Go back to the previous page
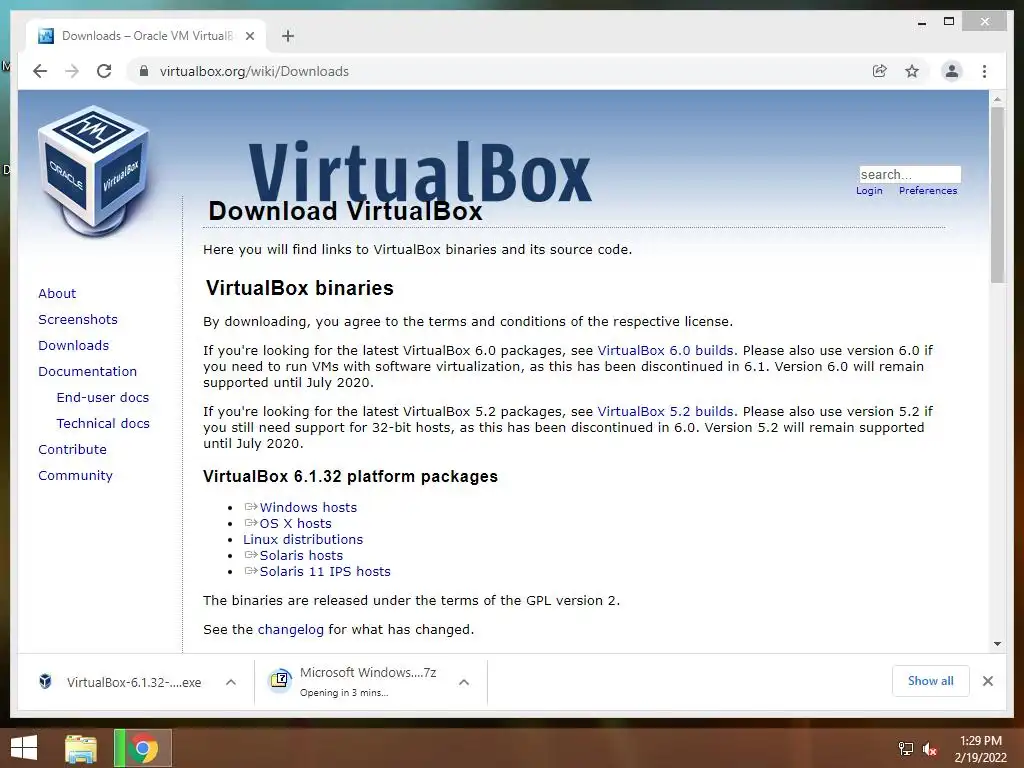 click(x=40, y=71)
